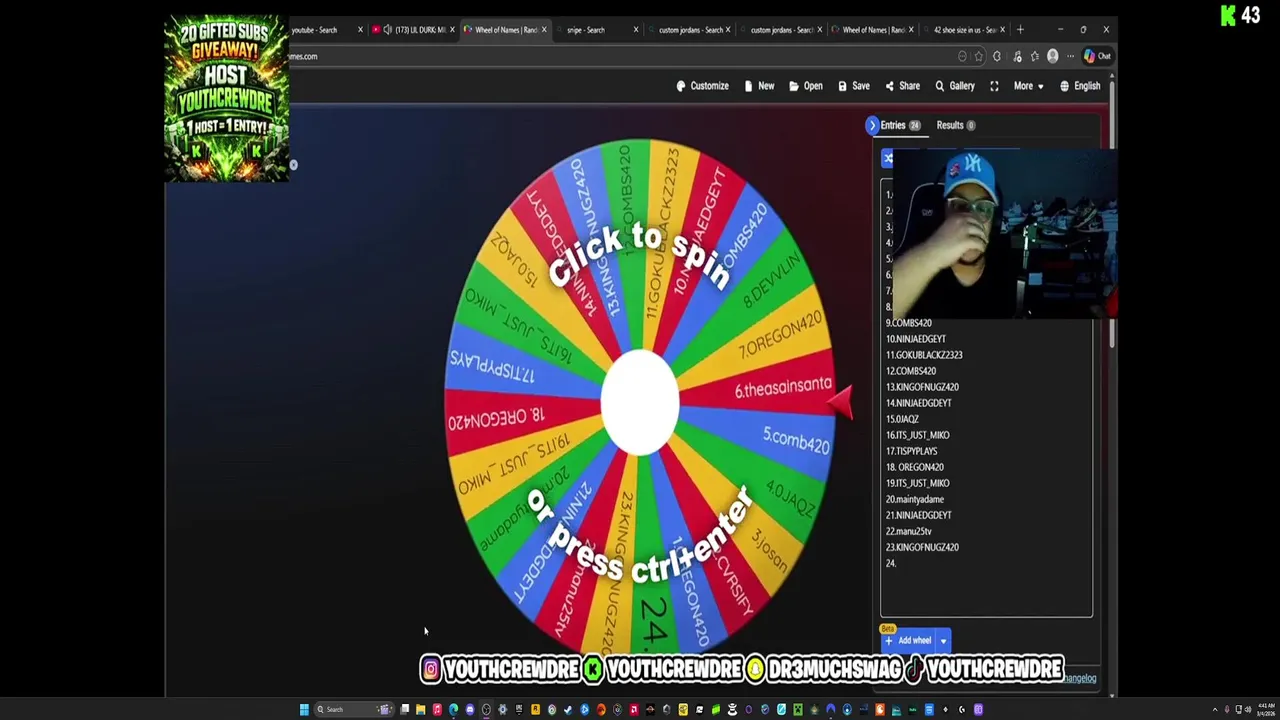This screenshot has width=1280, height=720.
Task: Click entry 18. OREGON420 in the list
Action: coord(914,467)
